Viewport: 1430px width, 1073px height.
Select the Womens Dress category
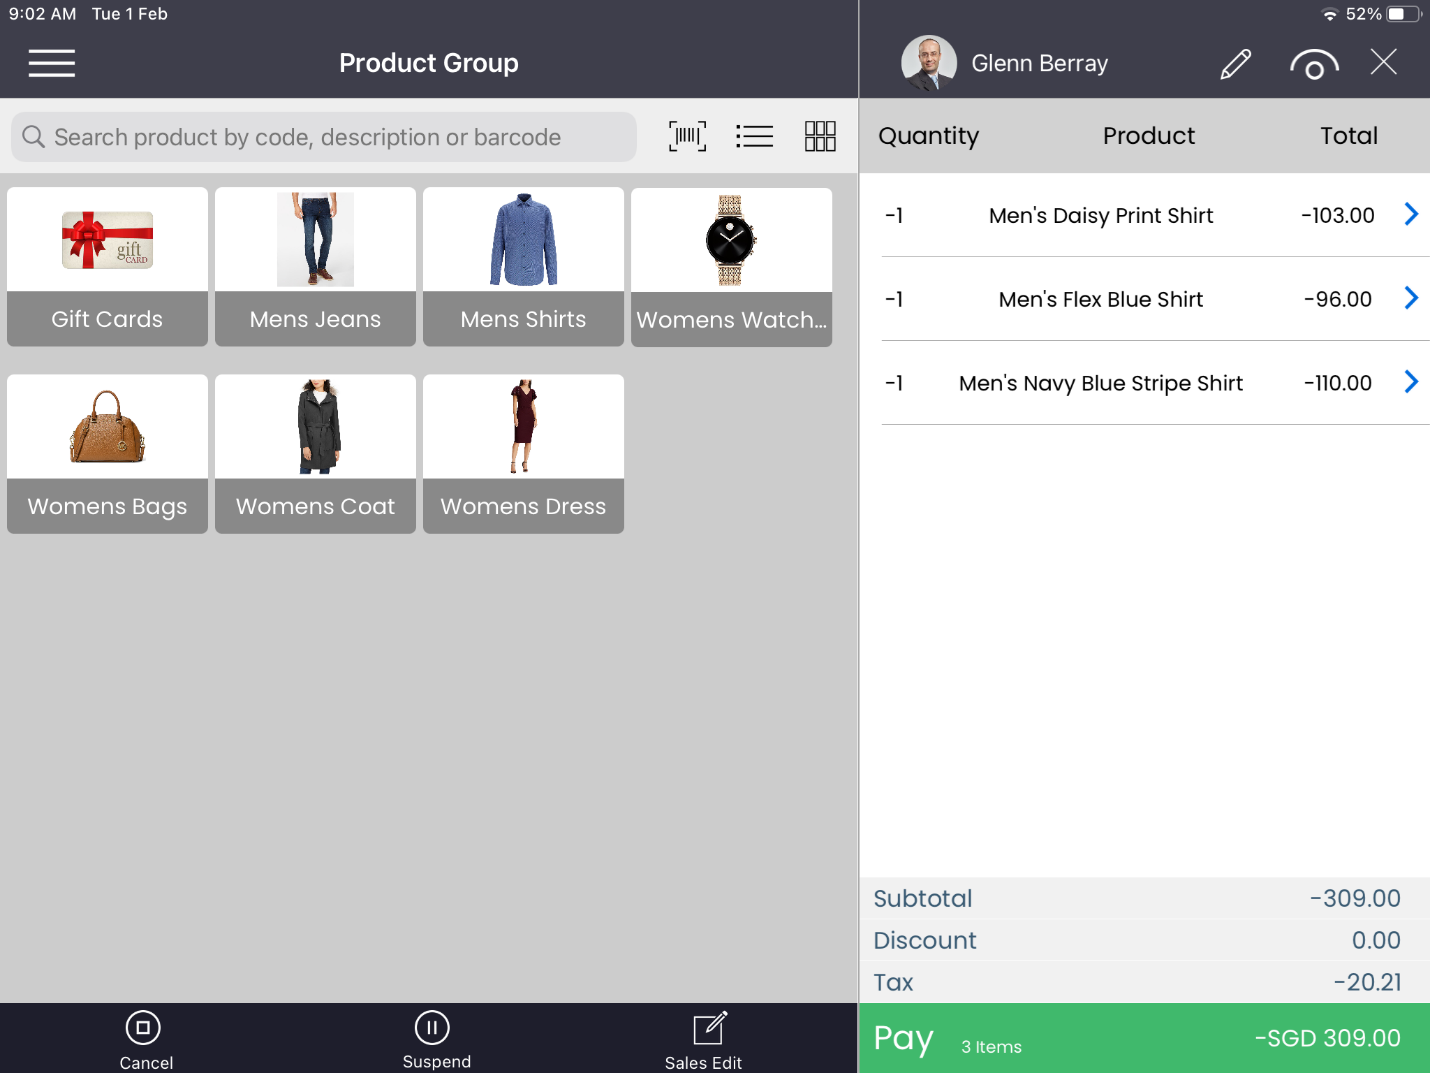coord(523,453)
